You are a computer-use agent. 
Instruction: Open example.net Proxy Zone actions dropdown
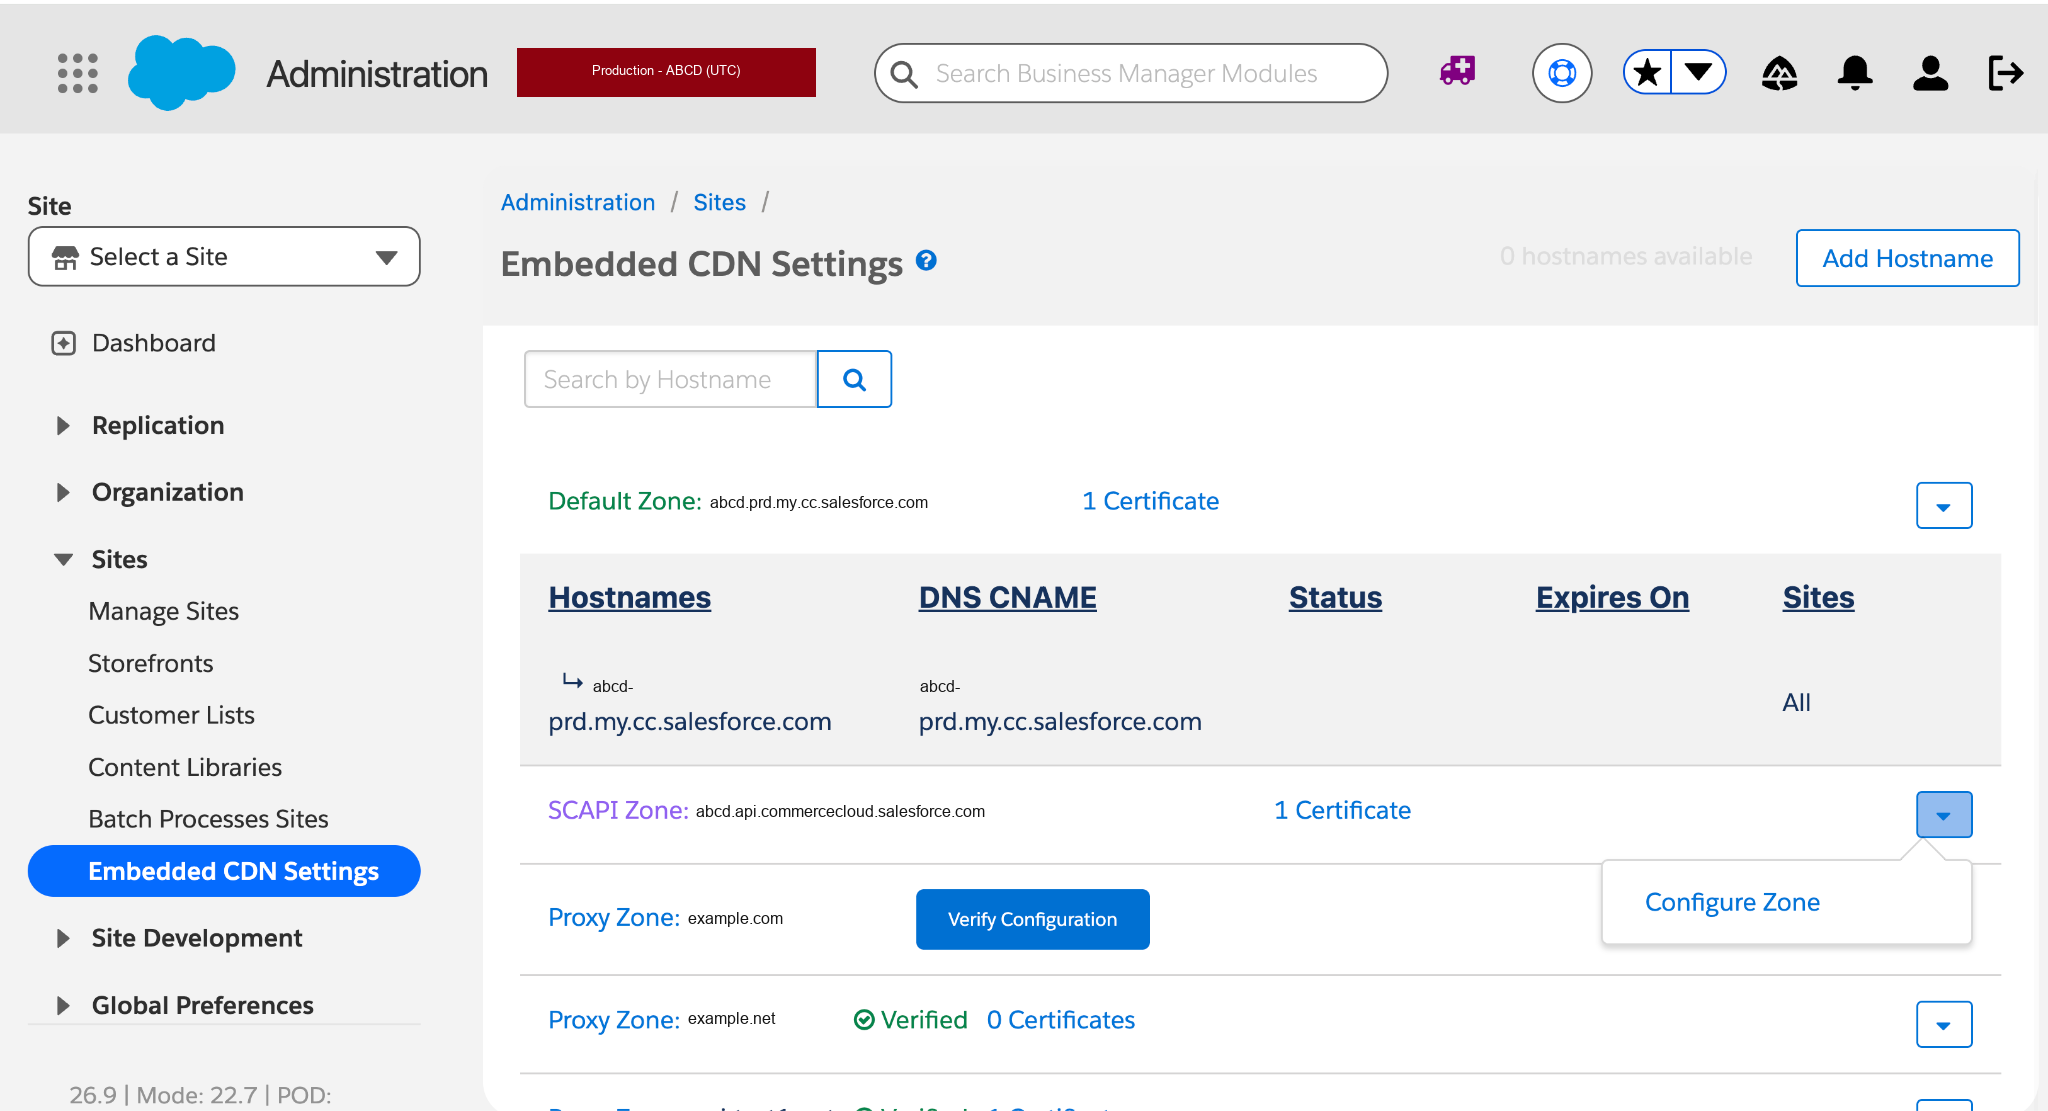[x=1944, y=1024]
